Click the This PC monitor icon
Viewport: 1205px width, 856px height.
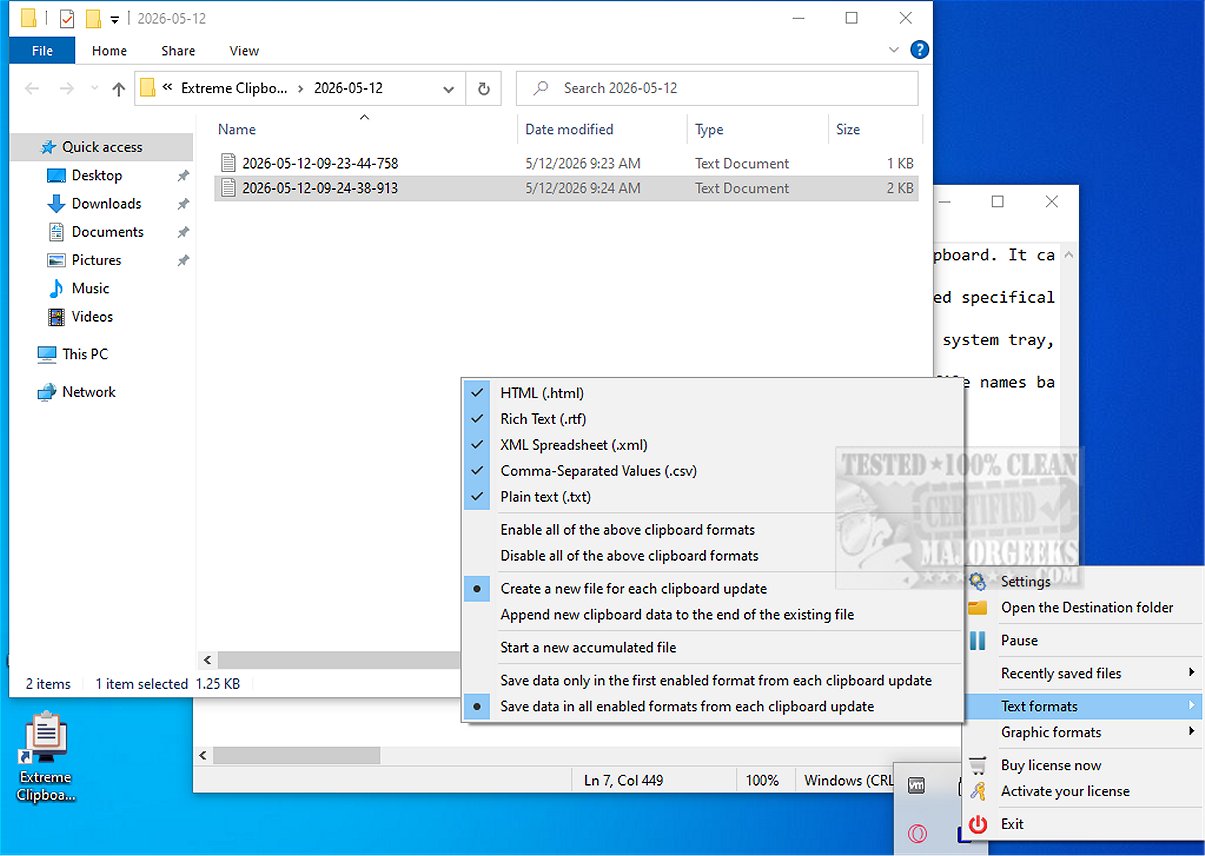[47, 354]
